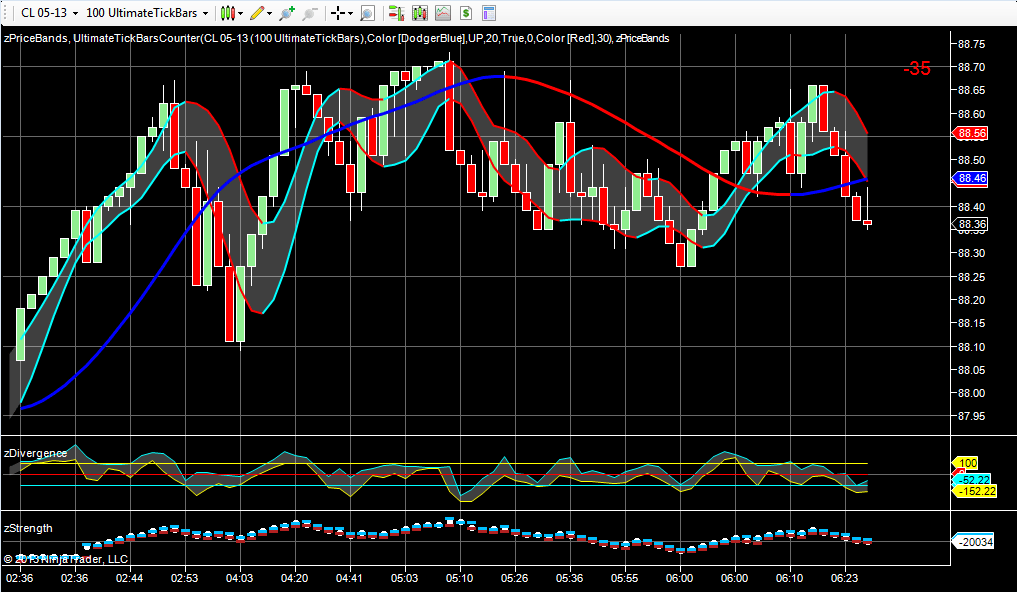Click the yellow 100 divergence level marker

click(966, 463)
